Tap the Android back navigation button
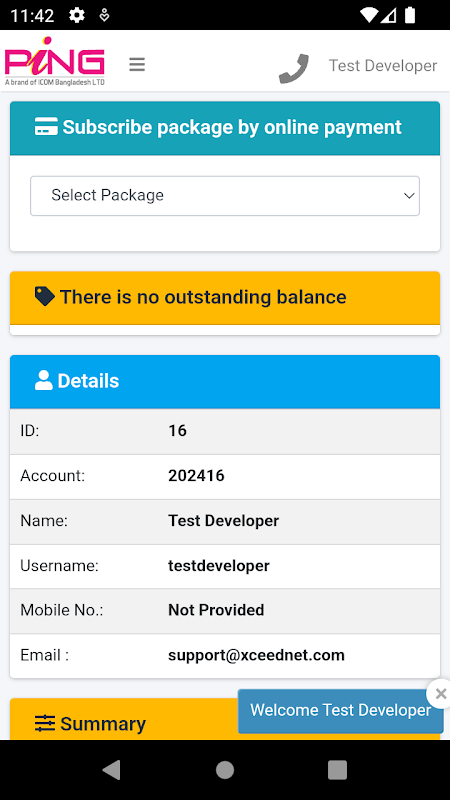 112,769
